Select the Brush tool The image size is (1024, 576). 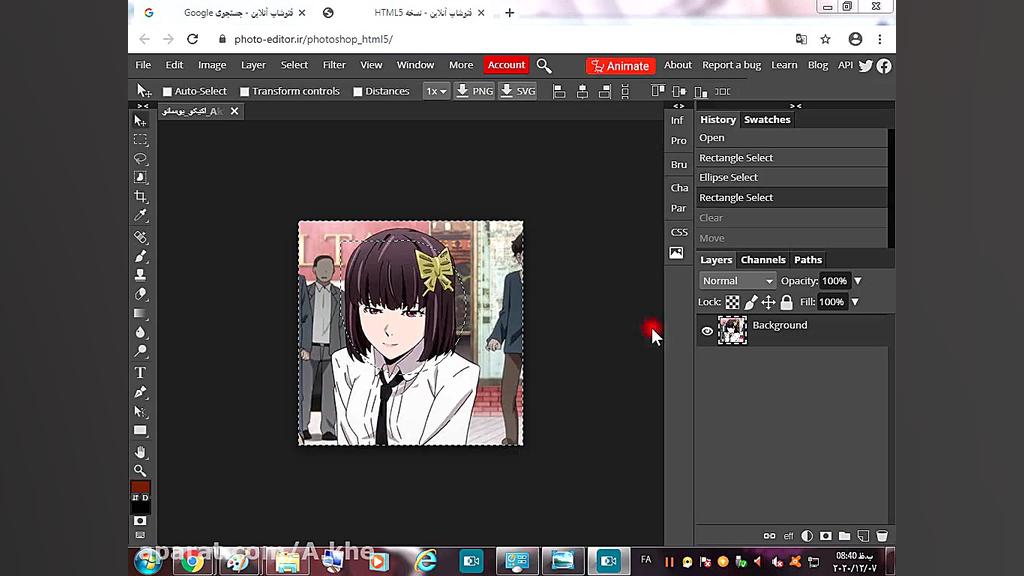click(140, 256)
